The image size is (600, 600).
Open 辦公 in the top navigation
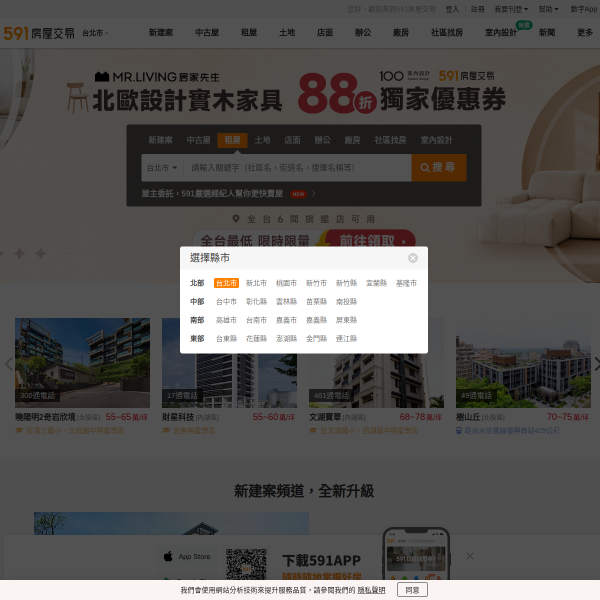tap(363, 33)
